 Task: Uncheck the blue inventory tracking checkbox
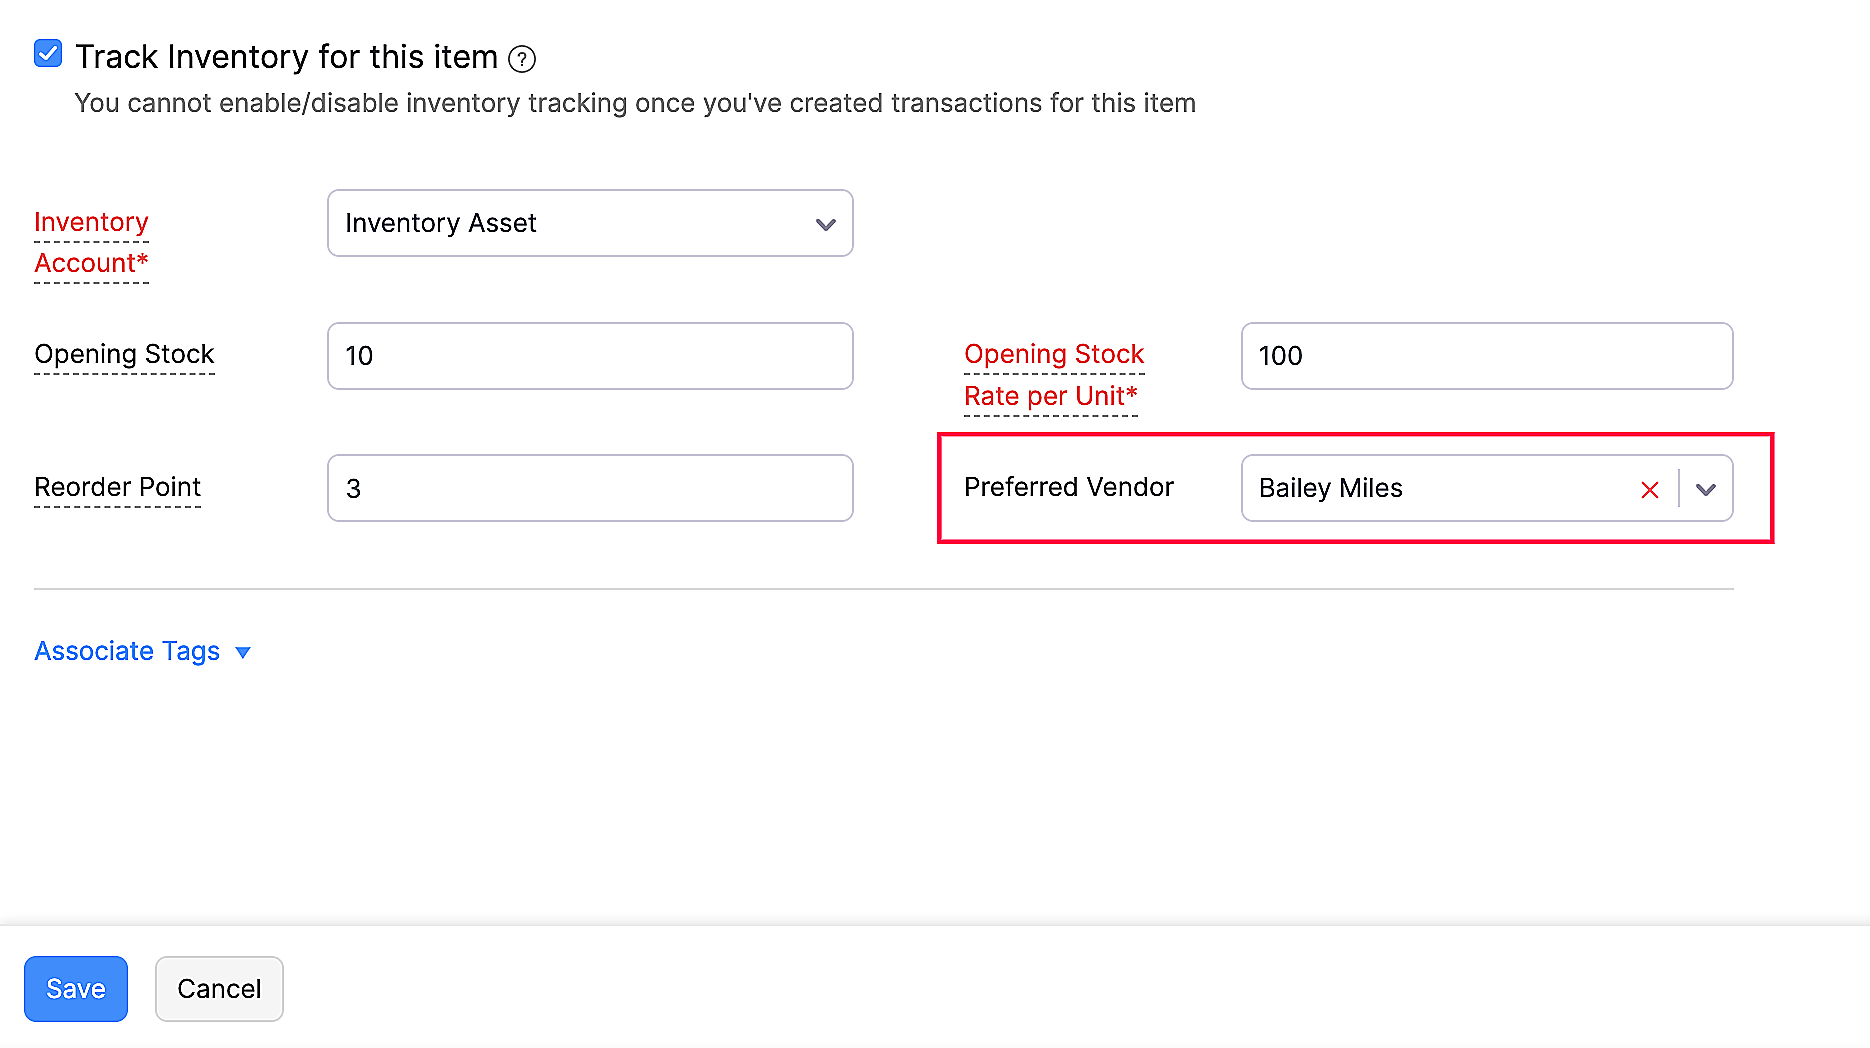click(47, 53)
